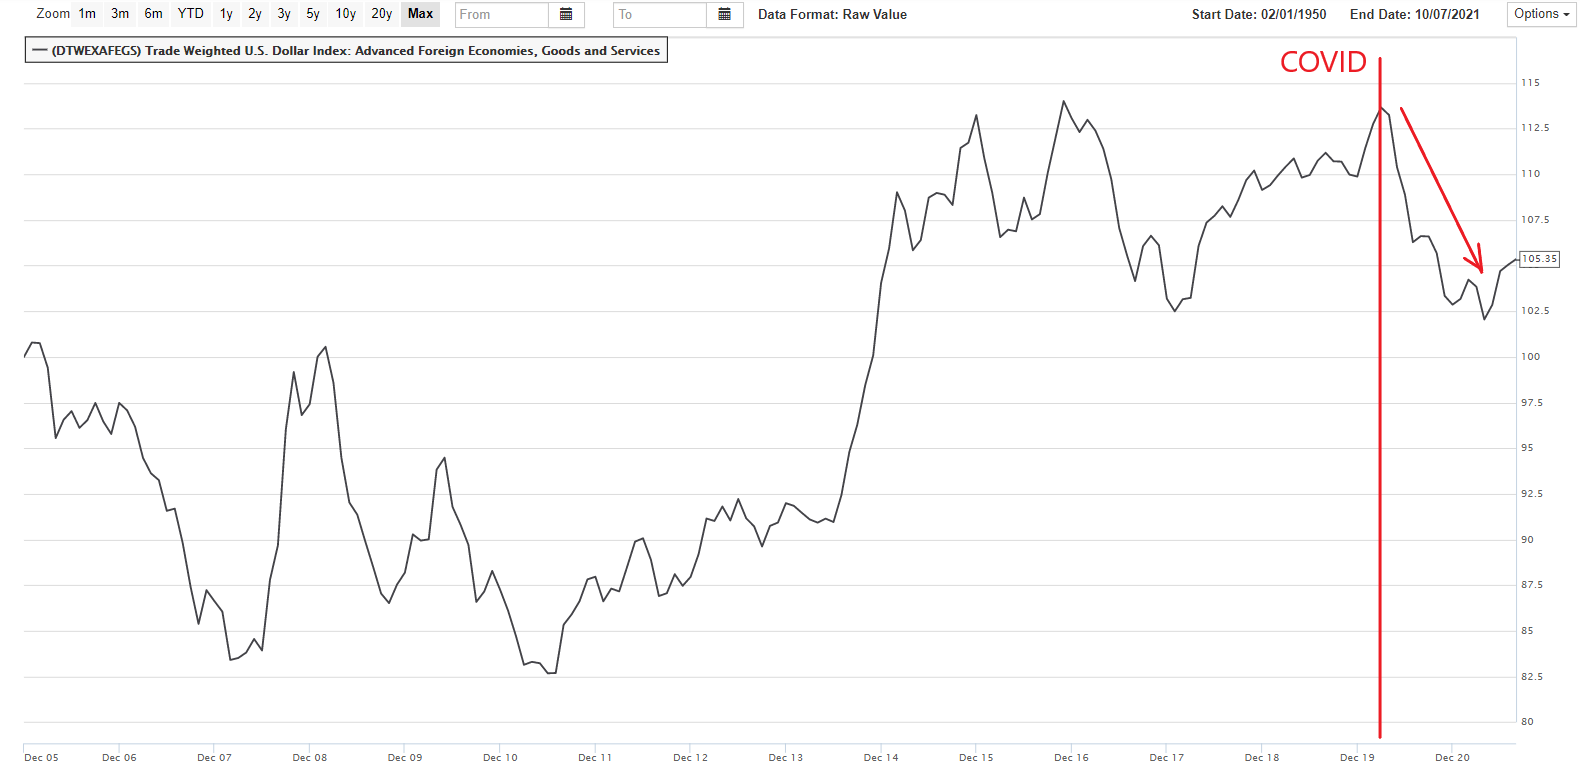
Task: Click the From date input field
Action: (502, 15)
